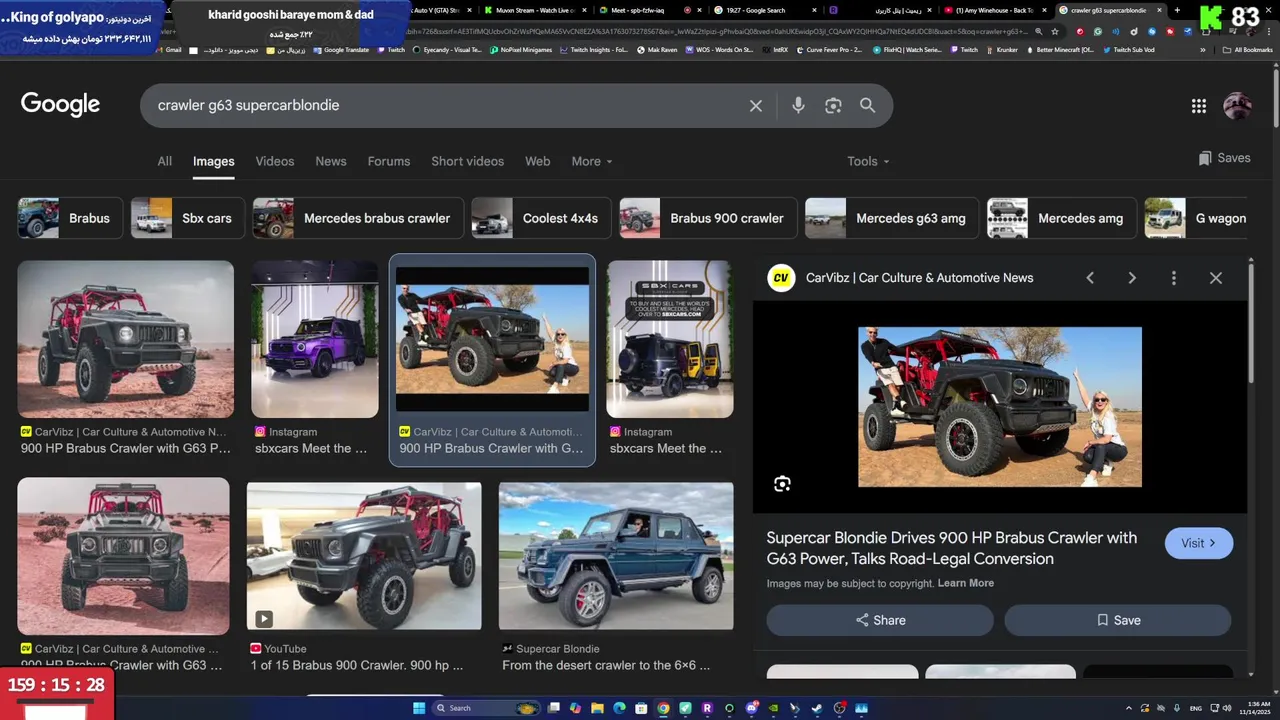The image size is (1280, 720).
Task: Switch to the Muvvn Stream browser tab
Action: [535, 10]
